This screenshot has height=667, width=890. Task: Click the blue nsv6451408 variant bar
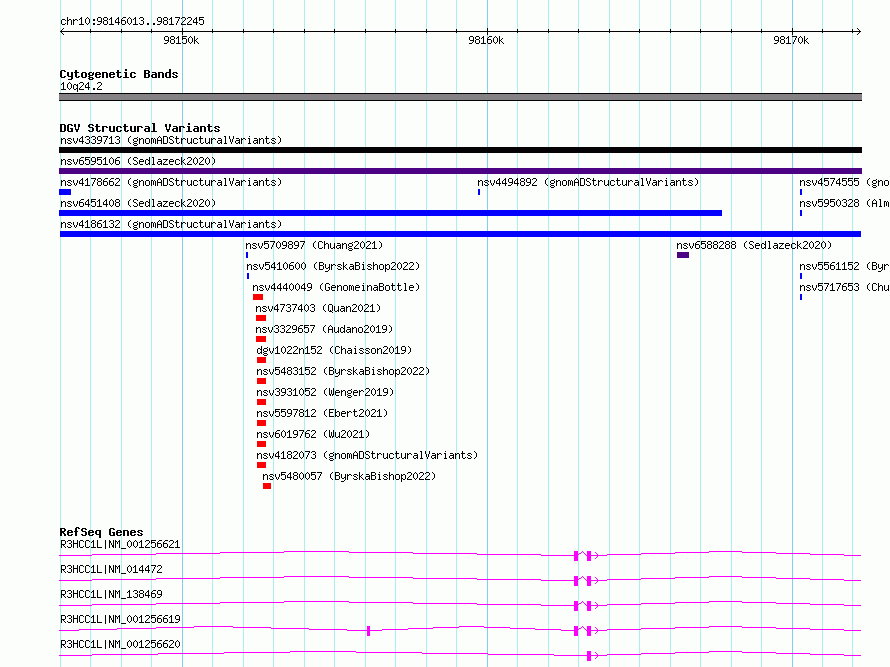tap(391, 213)
